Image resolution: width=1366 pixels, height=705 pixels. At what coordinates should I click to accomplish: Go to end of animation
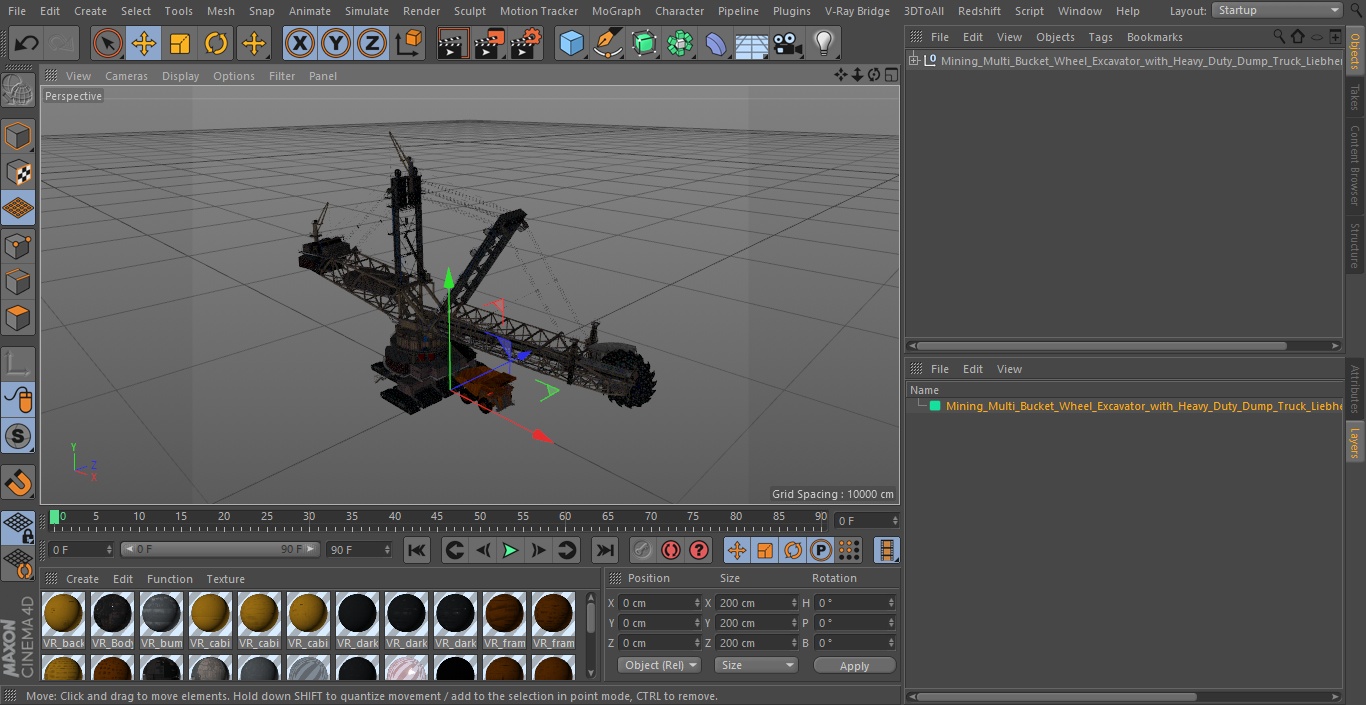[604, 550]
